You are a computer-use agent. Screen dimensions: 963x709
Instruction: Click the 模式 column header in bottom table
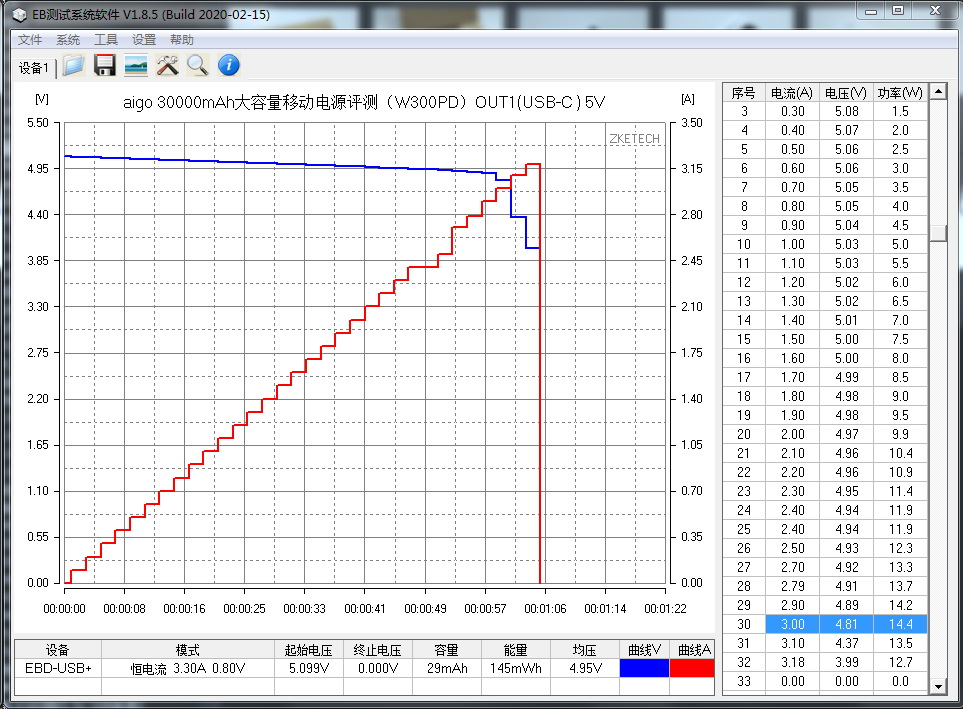coord(188,649)
